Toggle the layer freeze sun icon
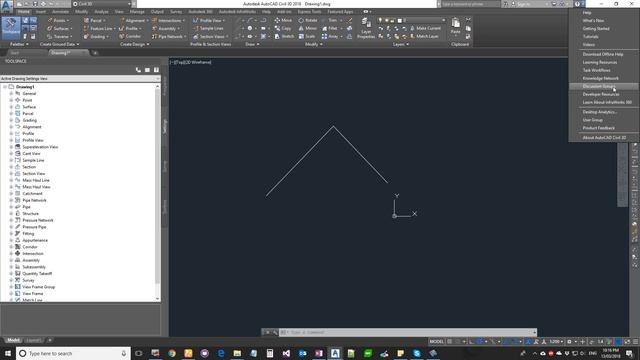Image resolution: width=640 pixels, height=360 pixels. [x=386, y=20]
